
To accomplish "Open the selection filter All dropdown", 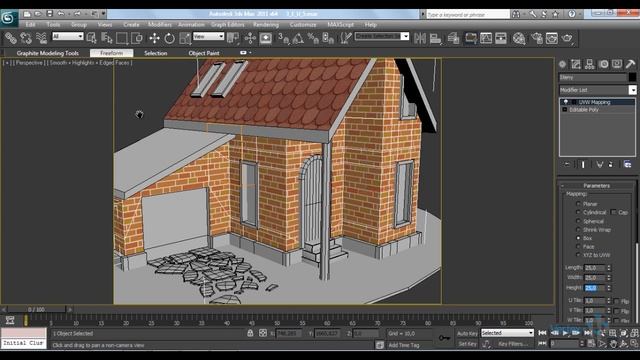I will (x=68, y=36).
